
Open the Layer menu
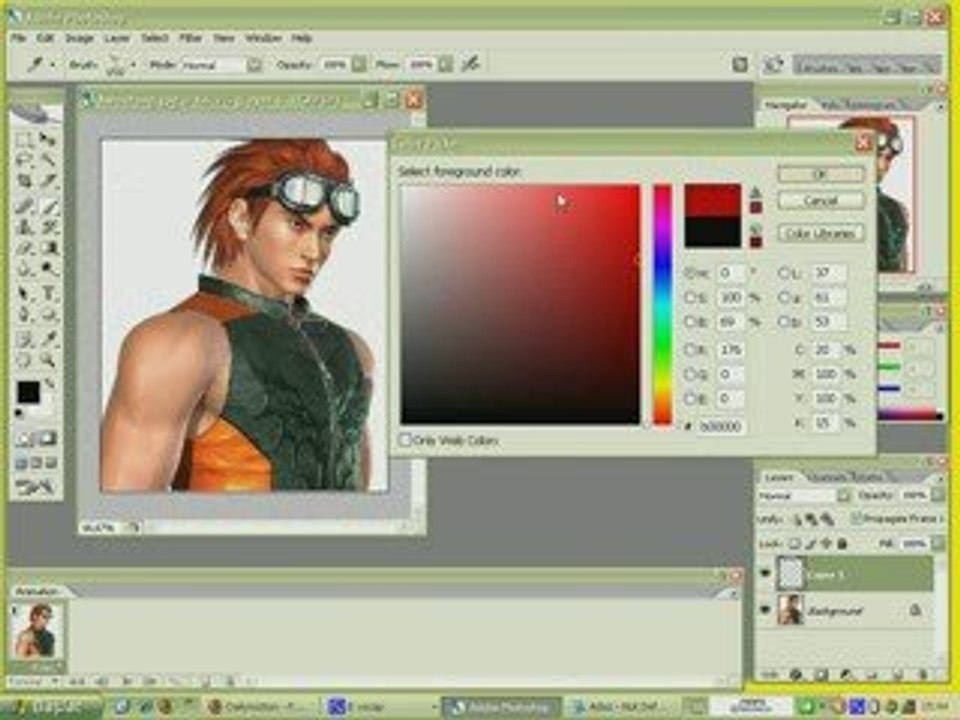click(x=116, y=38)
